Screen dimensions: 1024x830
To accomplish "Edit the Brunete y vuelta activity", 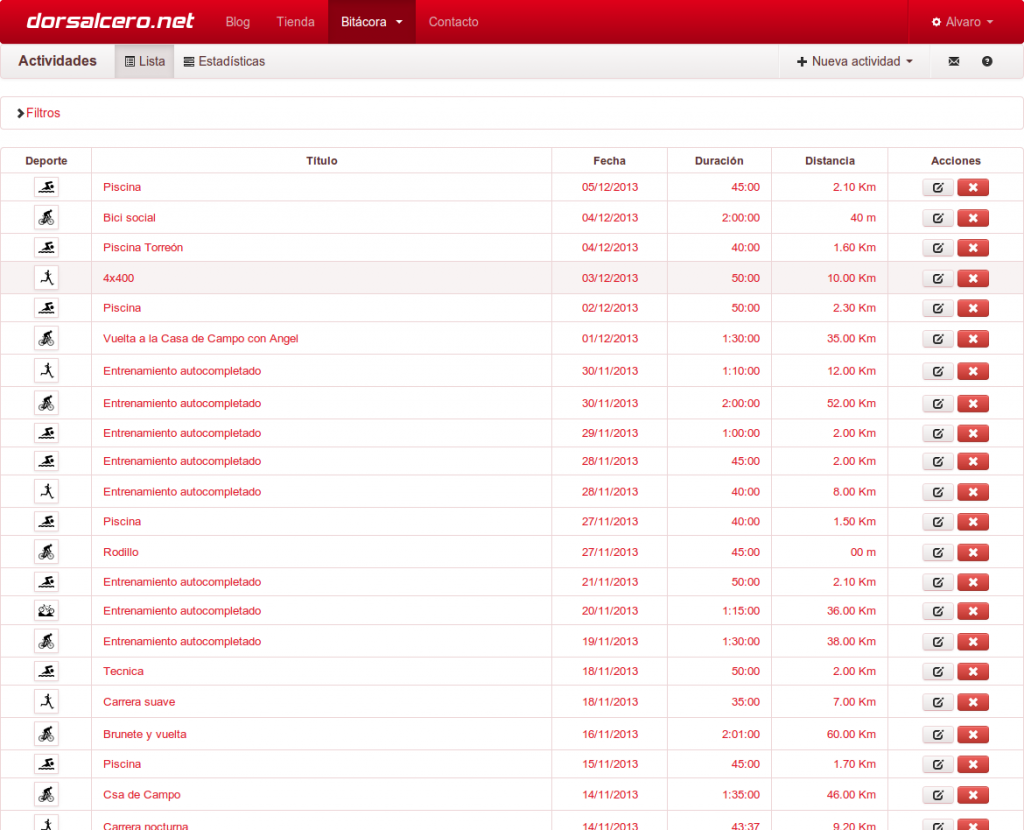I will (x=938, y=735).
